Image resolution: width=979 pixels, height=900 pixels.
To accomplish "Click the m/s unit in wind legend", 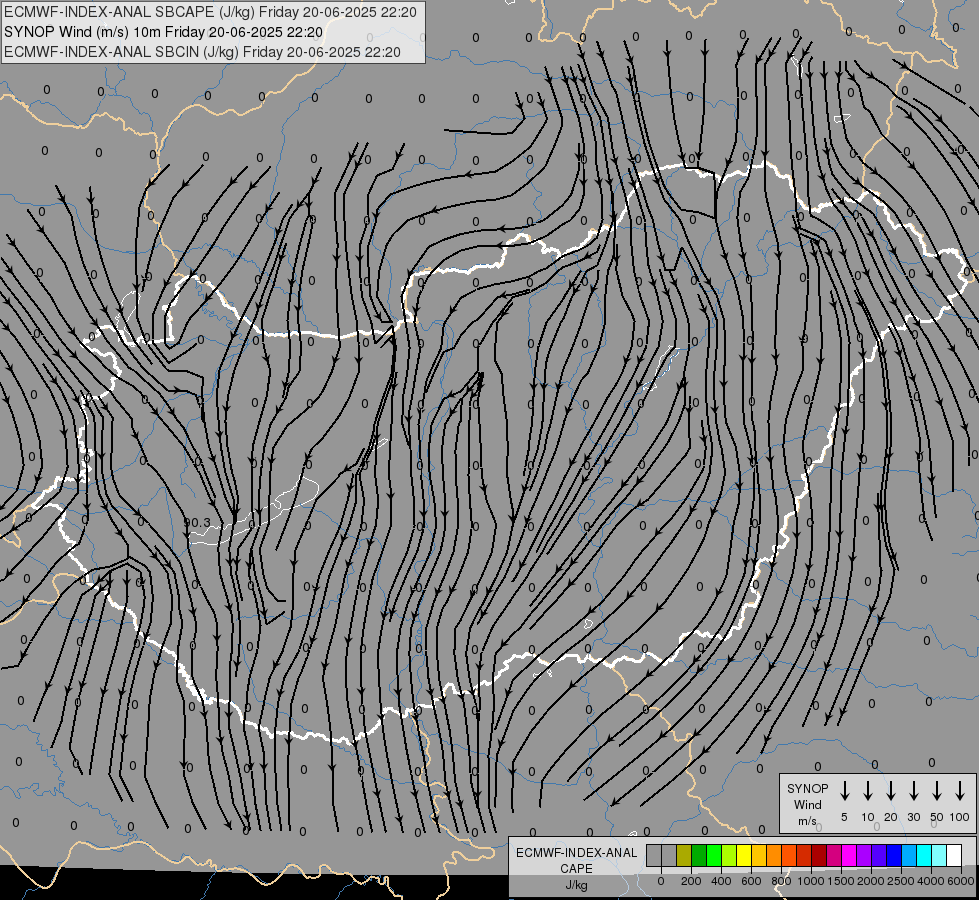I will point(807,821).
